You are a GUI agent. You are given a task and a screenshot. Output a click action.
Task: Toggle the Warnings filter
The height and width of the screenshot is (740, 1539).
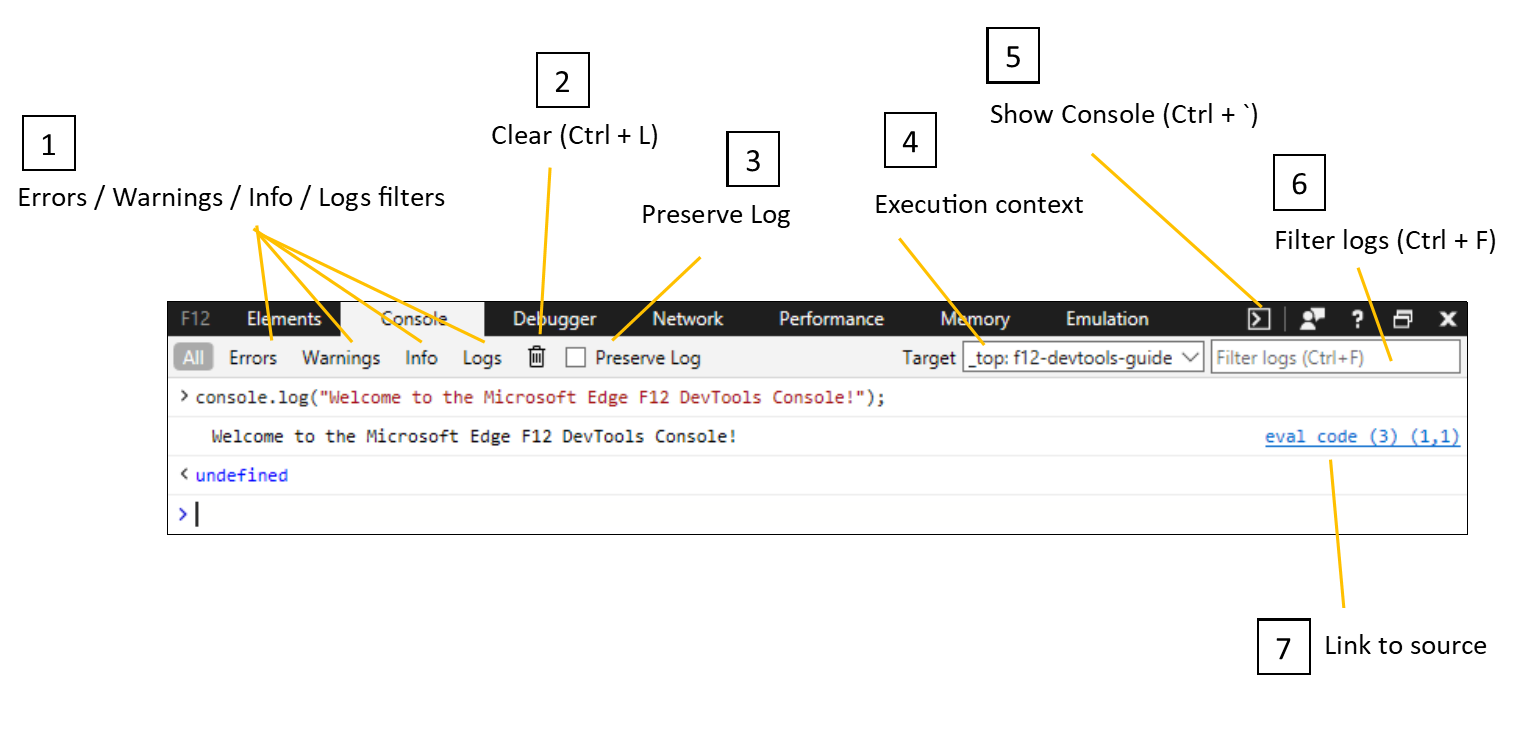pyautogui.click(x=341, y=357)
